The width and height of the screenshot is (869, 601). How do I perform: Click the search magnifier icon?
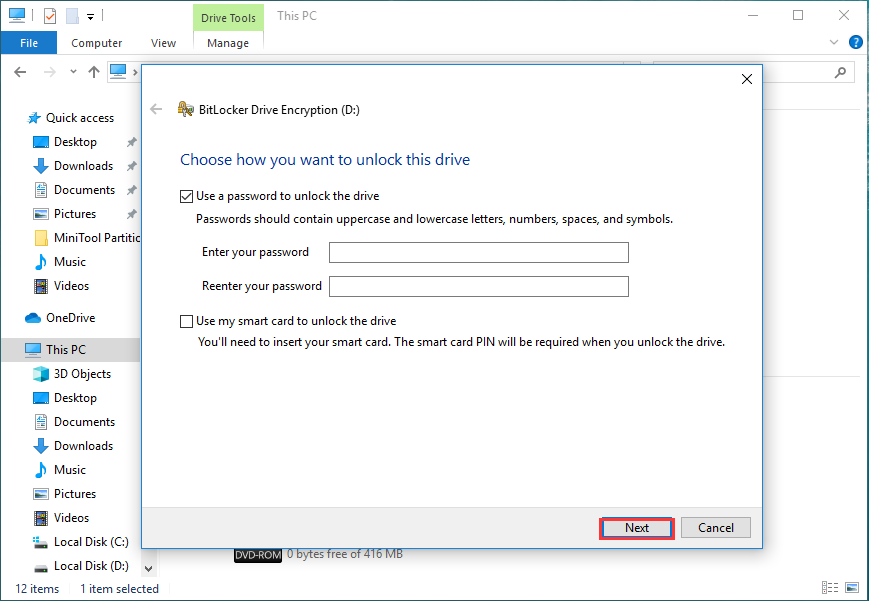840,72
